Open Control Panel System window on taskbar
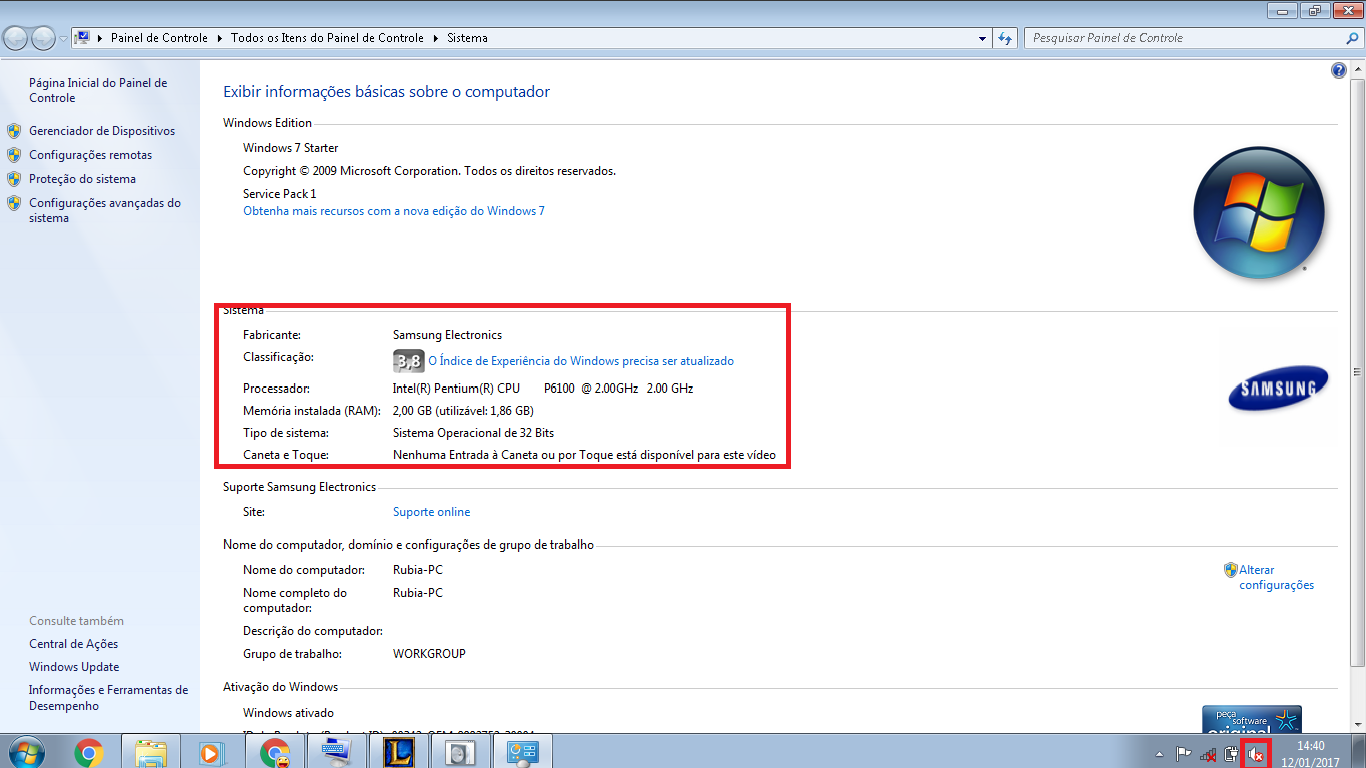1366x768 pixels. pyautogui.click(x=522, y=752)
